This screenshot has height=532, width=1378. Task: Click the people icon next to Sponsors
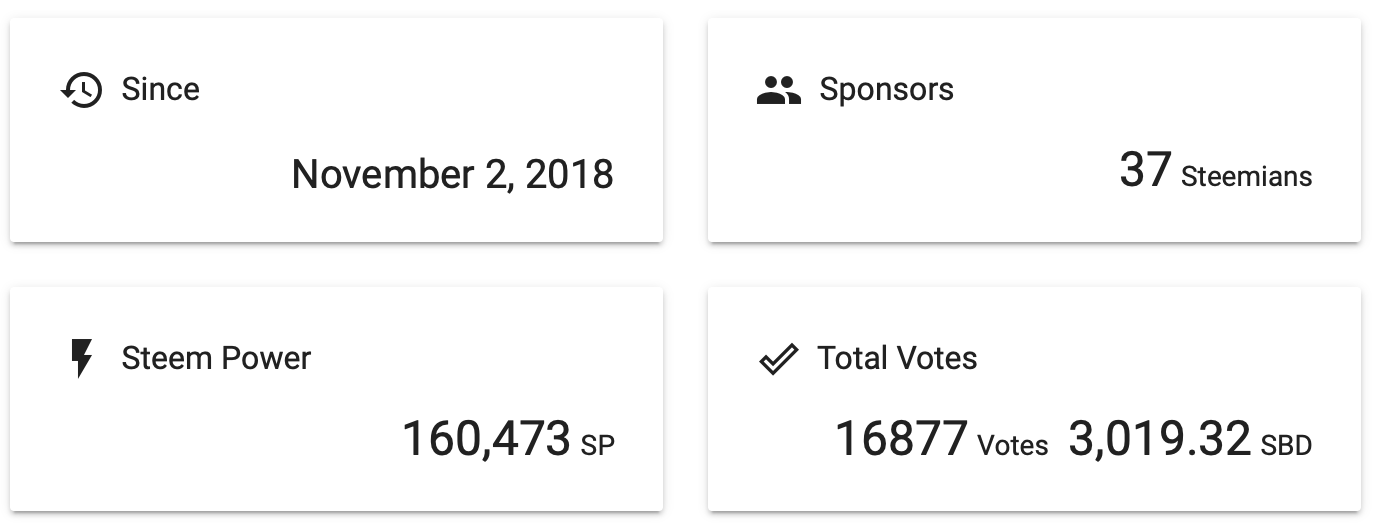coord(779,90)
